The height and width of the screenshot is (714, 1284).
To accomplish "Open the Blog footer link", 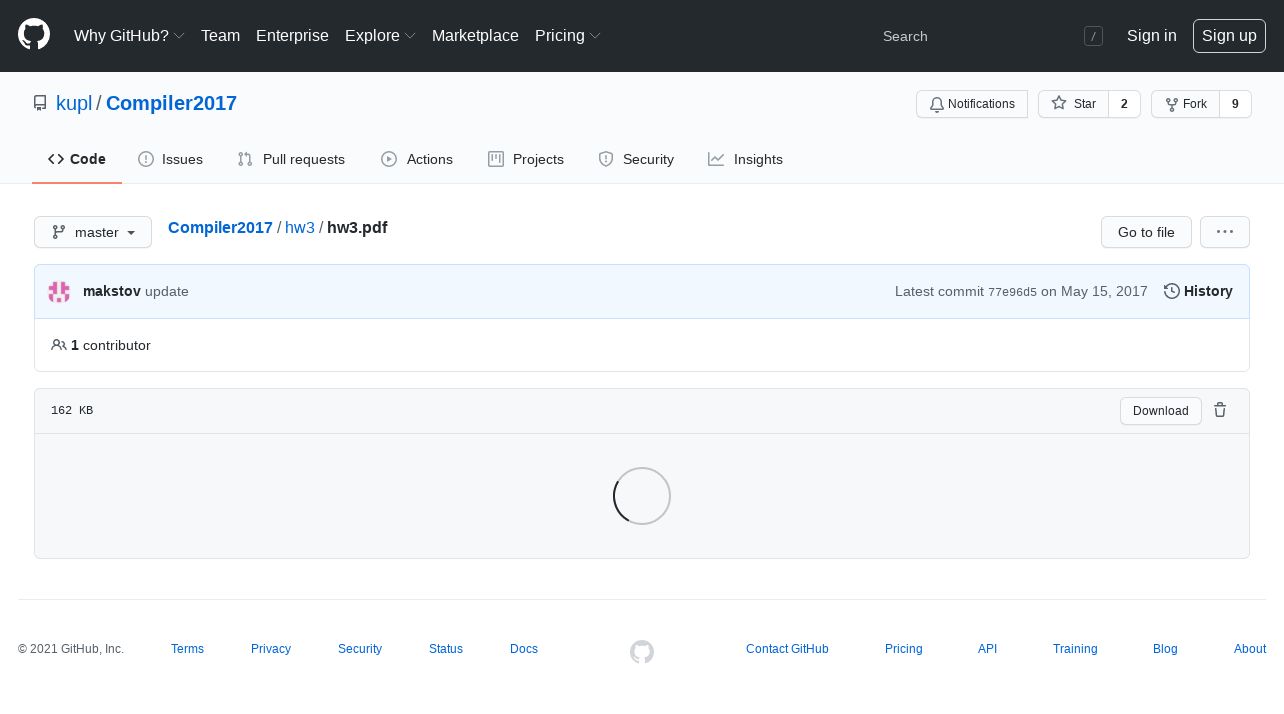I will coord(1165,649).
